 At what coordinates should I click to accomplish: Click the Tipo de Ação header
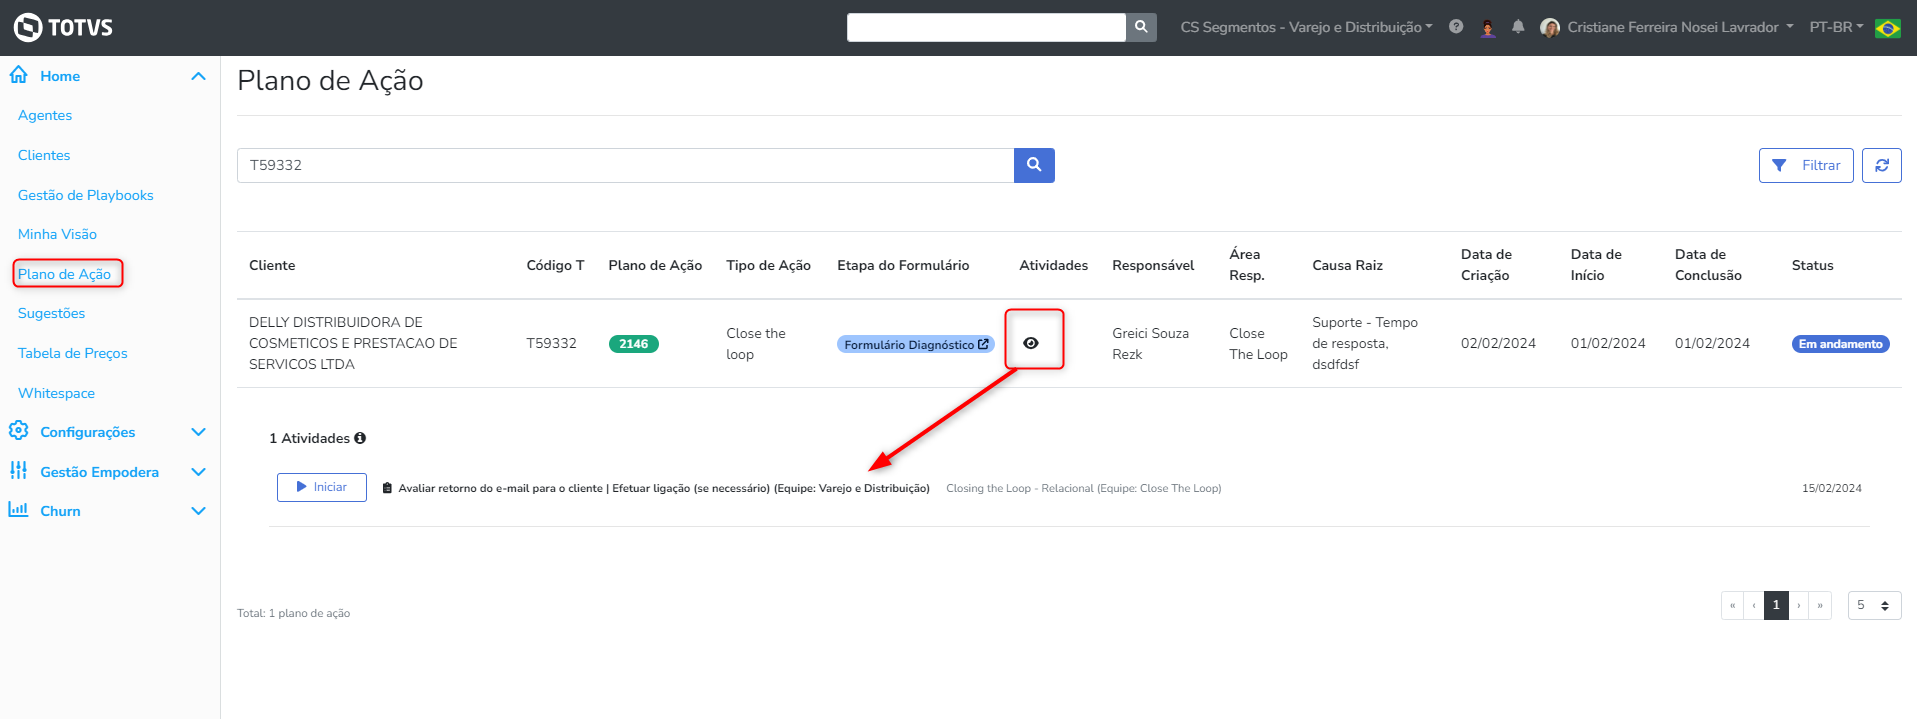tap(768, 265)
